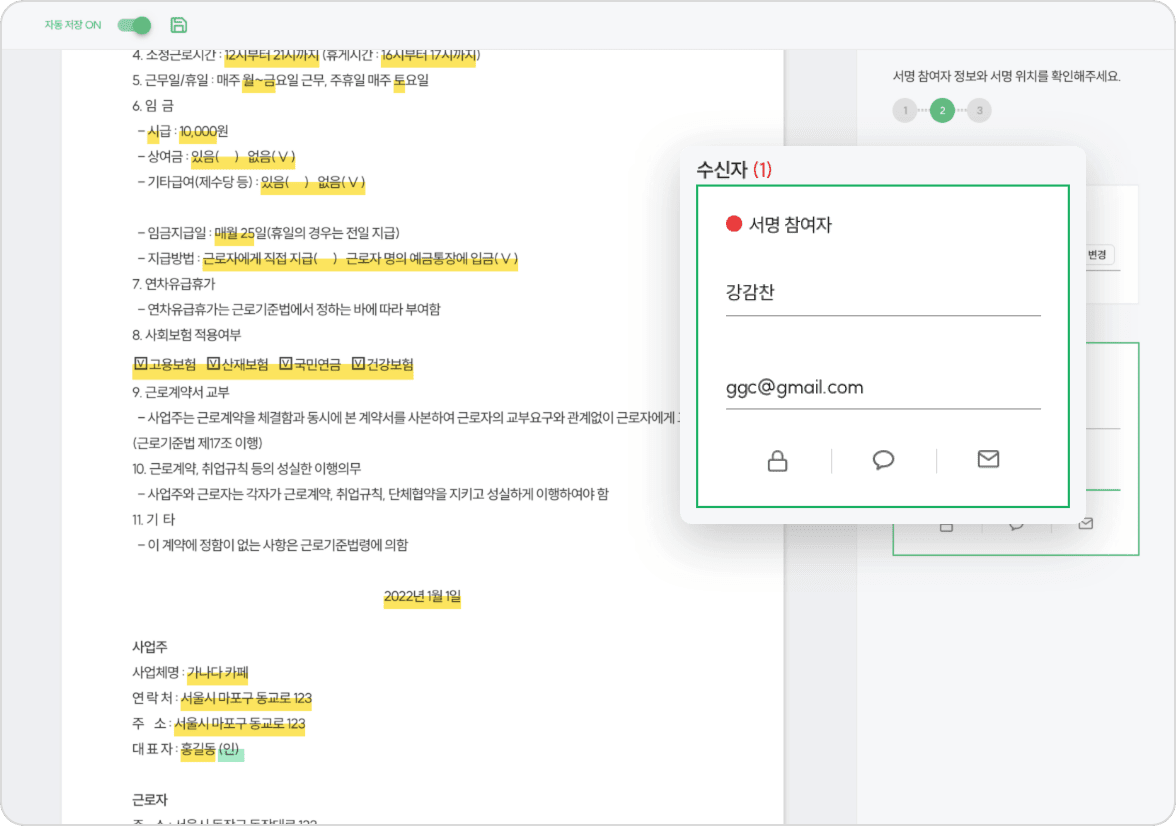
Task: Click the (인) seal placeholder next to 홍길동
Action: (232, 750)
